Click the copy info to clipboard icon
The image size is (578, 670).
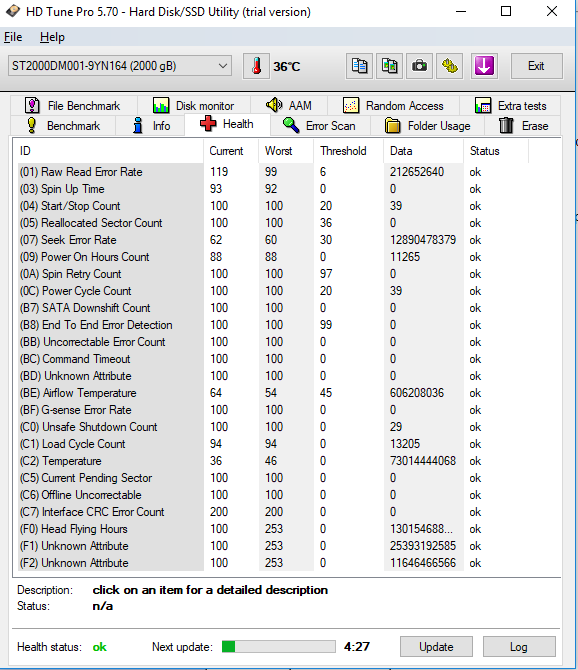pyautogui.click(x=359, y=66)
